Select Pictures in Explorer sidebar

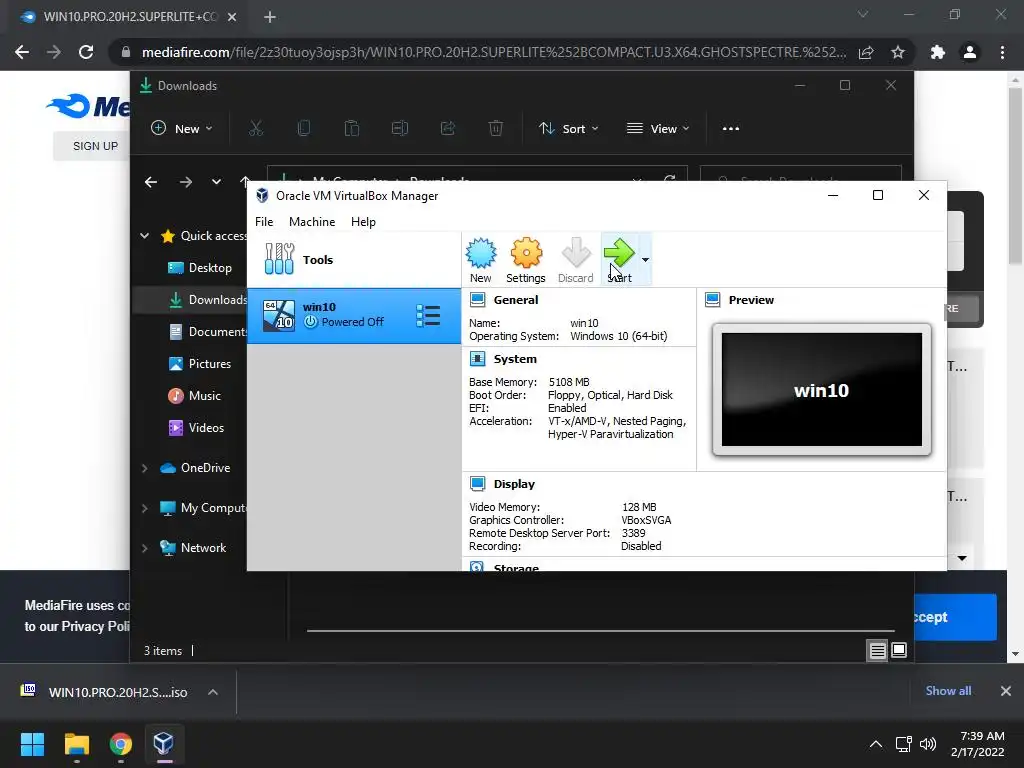[x=200, y=364]
